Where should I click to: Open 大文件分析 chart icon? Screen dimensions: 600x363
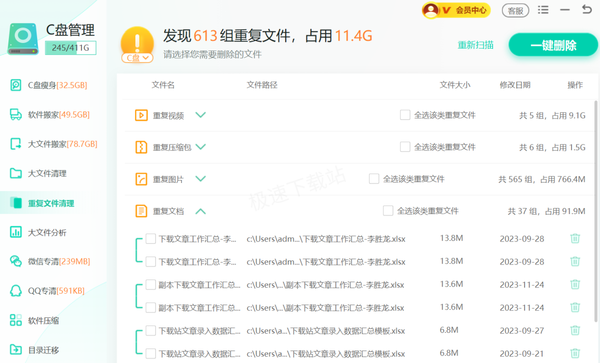pyautogui.click(x=16, y=232)
